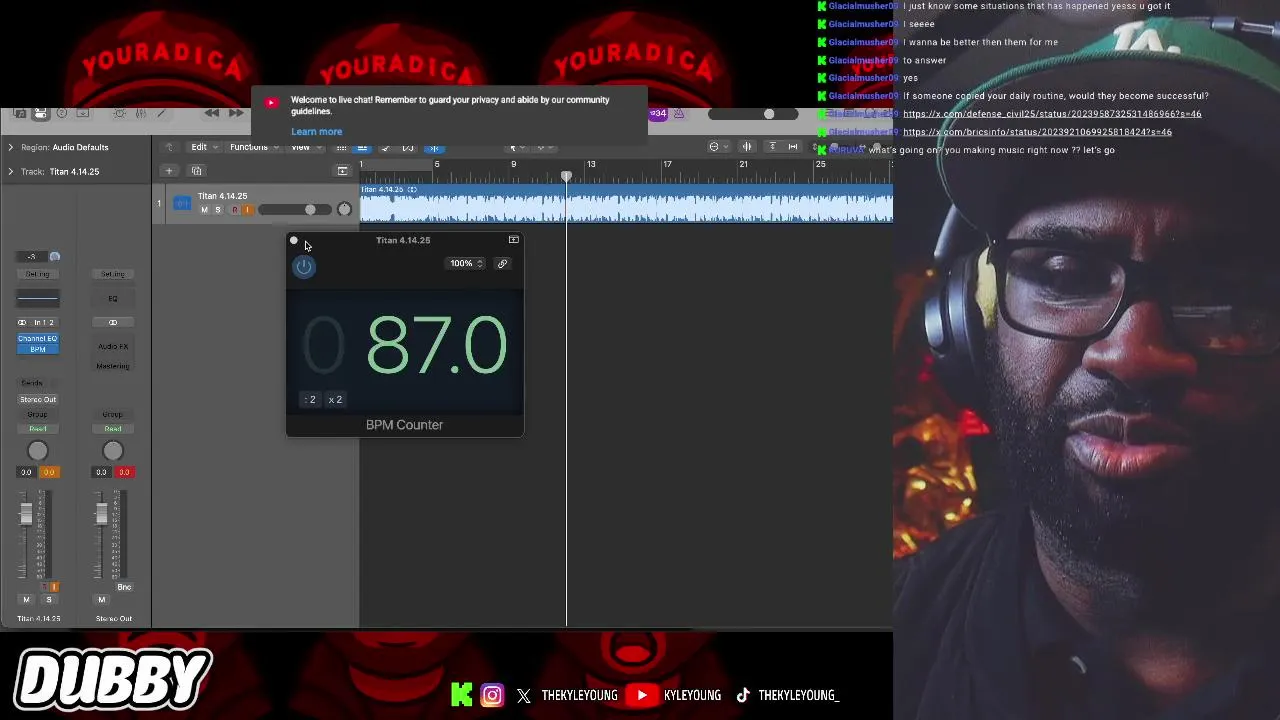
Task: Solo the Titan channel strip with S button
Action: tap(48, 600)
